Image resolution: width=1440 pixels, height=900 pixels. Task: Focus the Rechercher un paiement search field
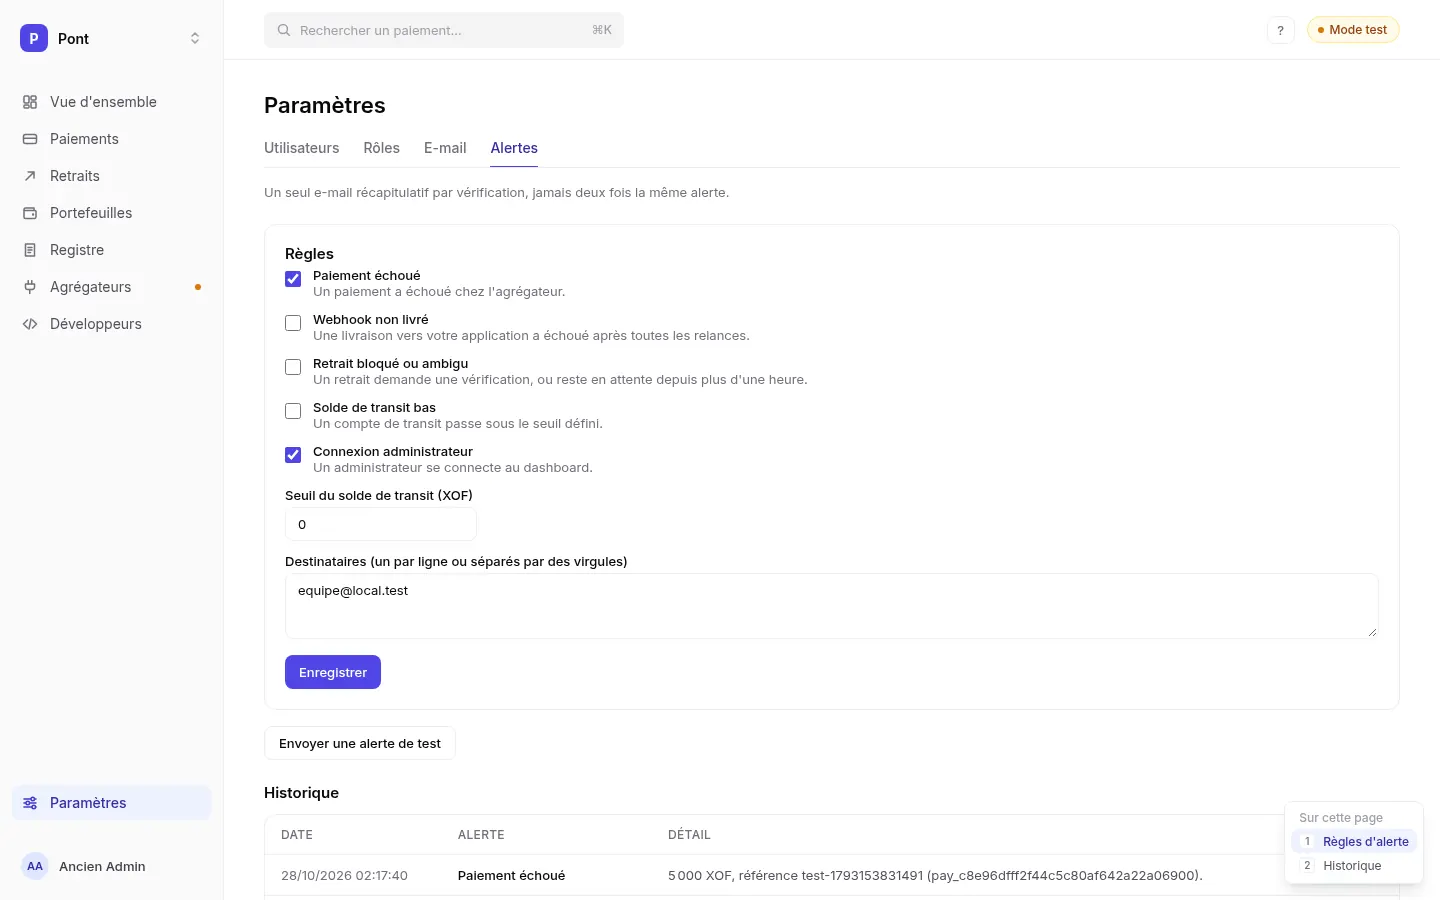pyautogui.click(x=444, y=30)
